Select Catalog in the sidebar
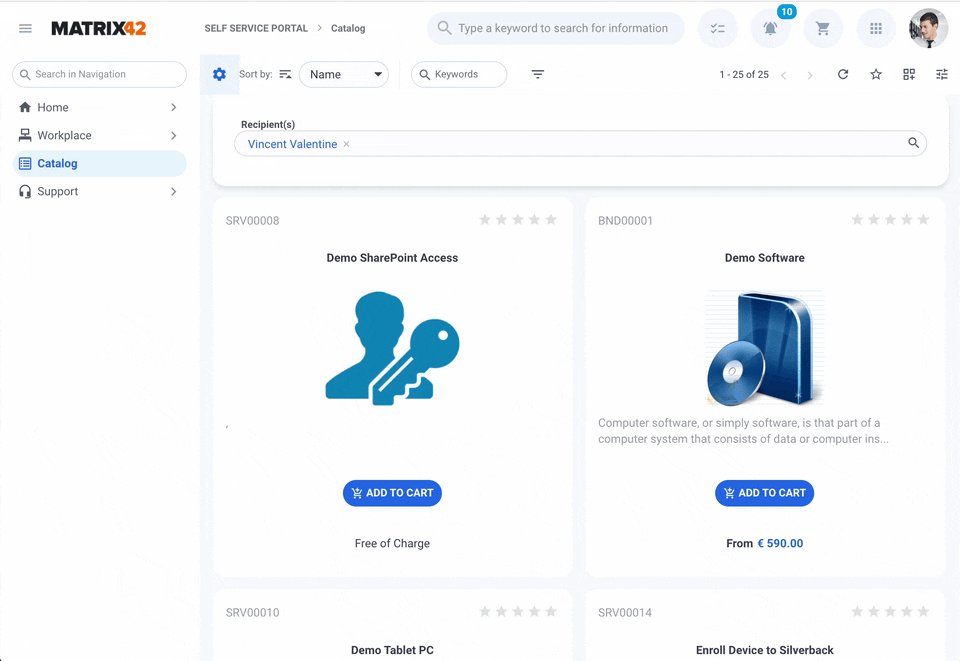 pyautogui.click(x=99, y=163)
